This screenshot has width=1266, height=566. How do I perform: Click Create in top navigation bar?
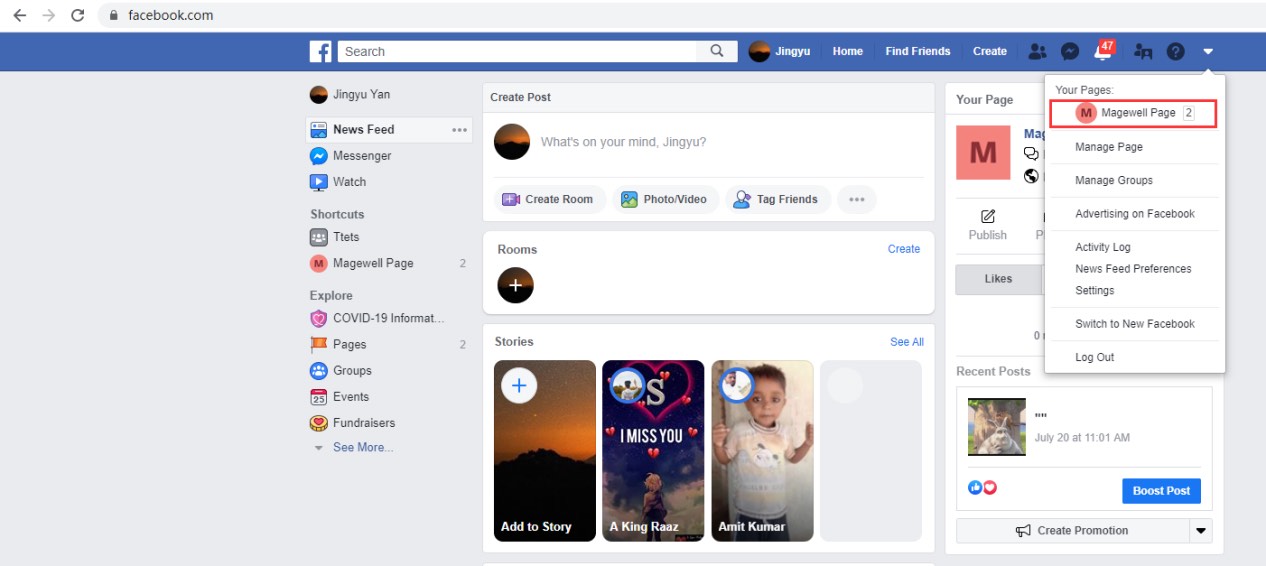coord(990,51)
